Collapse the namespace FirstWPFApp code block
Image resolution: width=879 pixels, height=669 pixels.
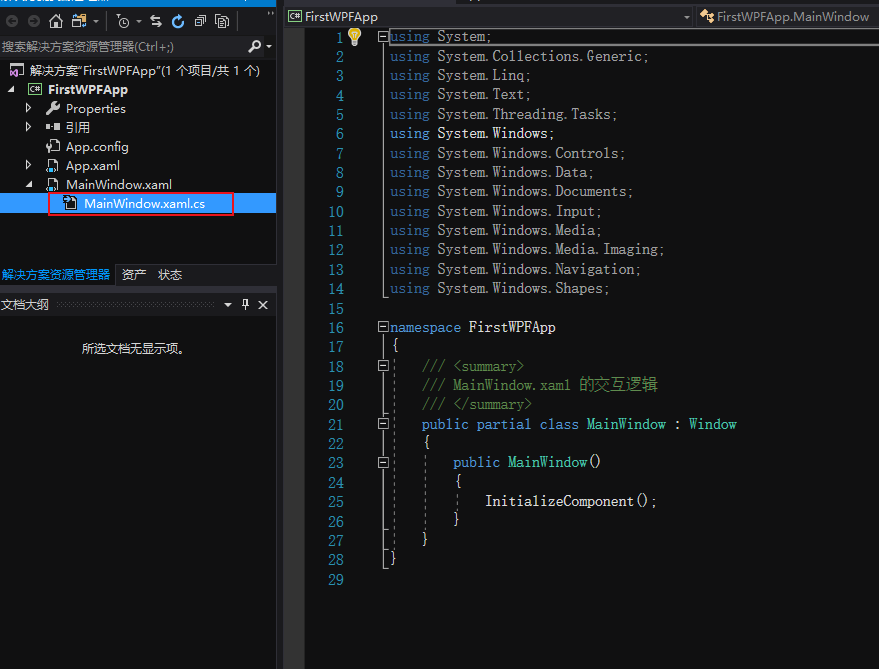pos(383,327)
